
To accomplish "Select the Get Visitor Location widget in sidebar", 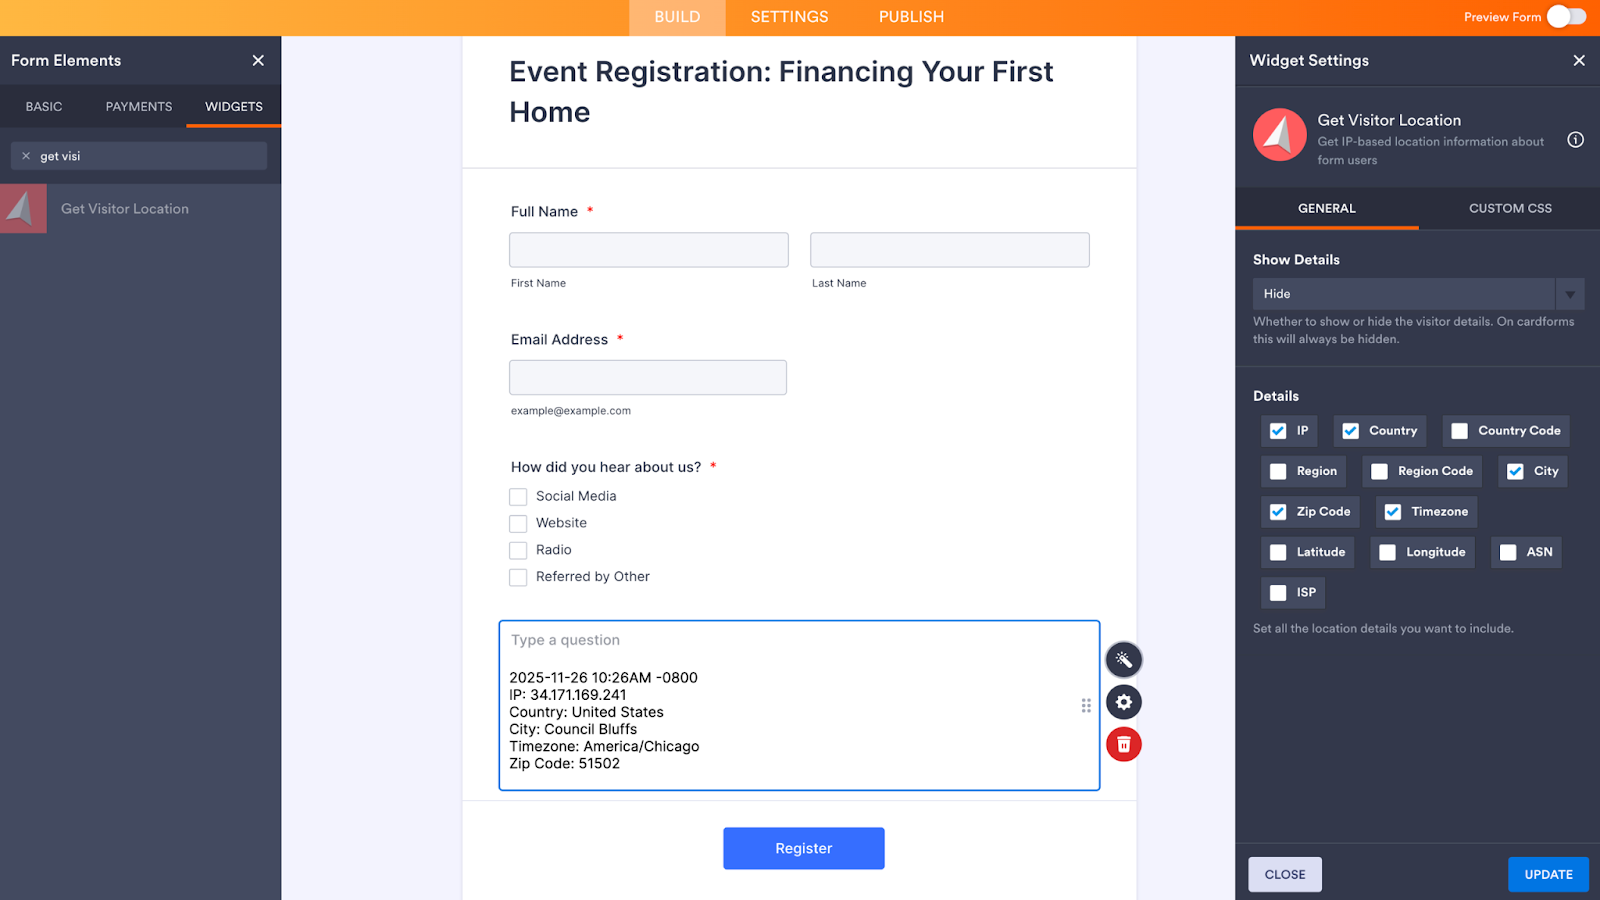I will click(124, 208).
